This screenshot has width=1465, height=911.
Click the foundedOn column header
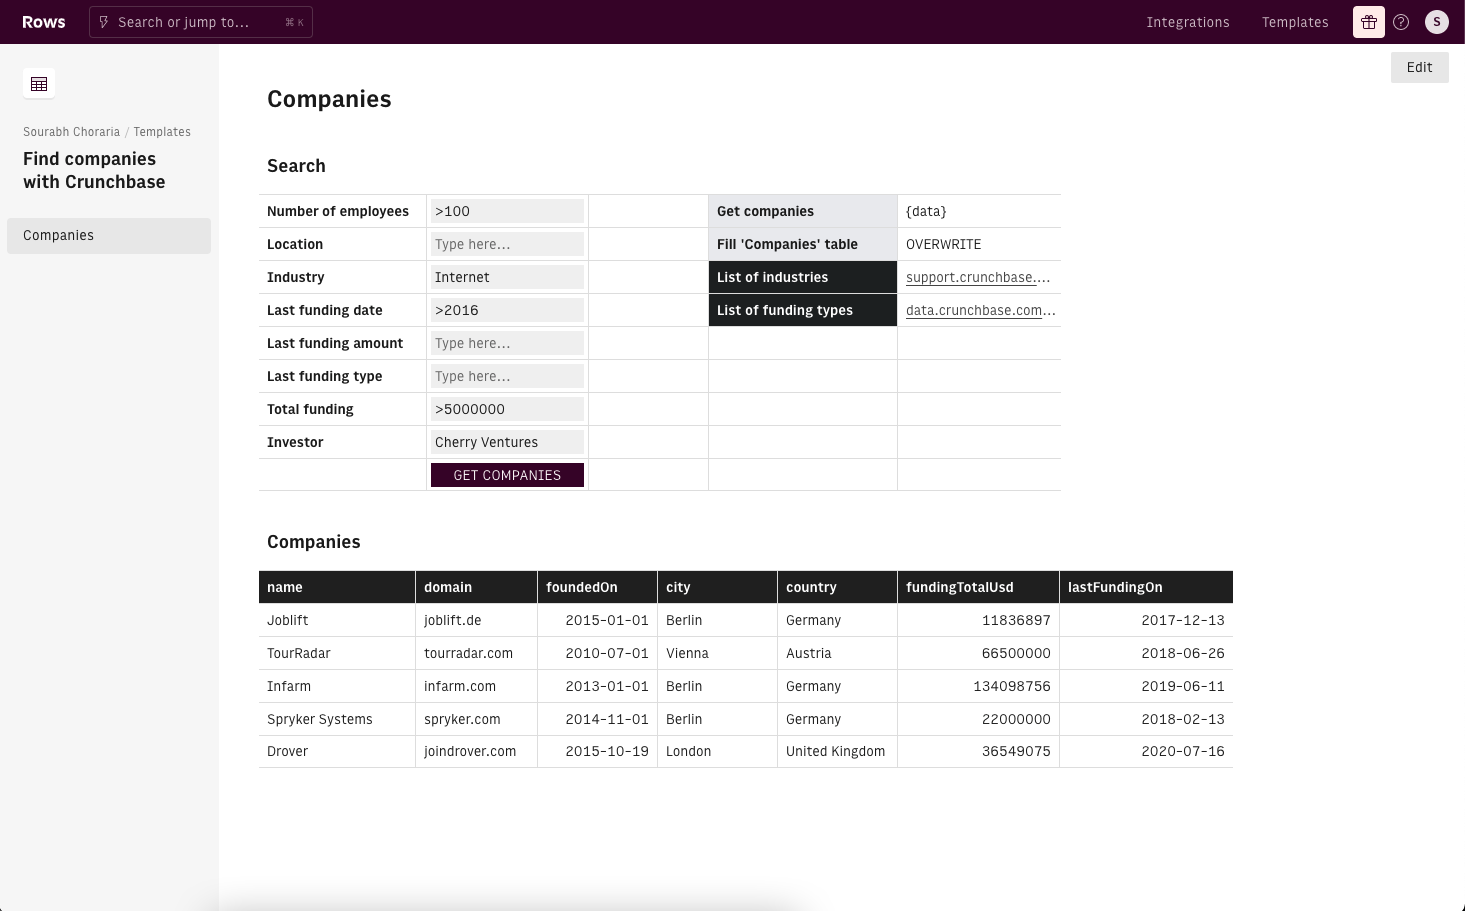[597, 587]
